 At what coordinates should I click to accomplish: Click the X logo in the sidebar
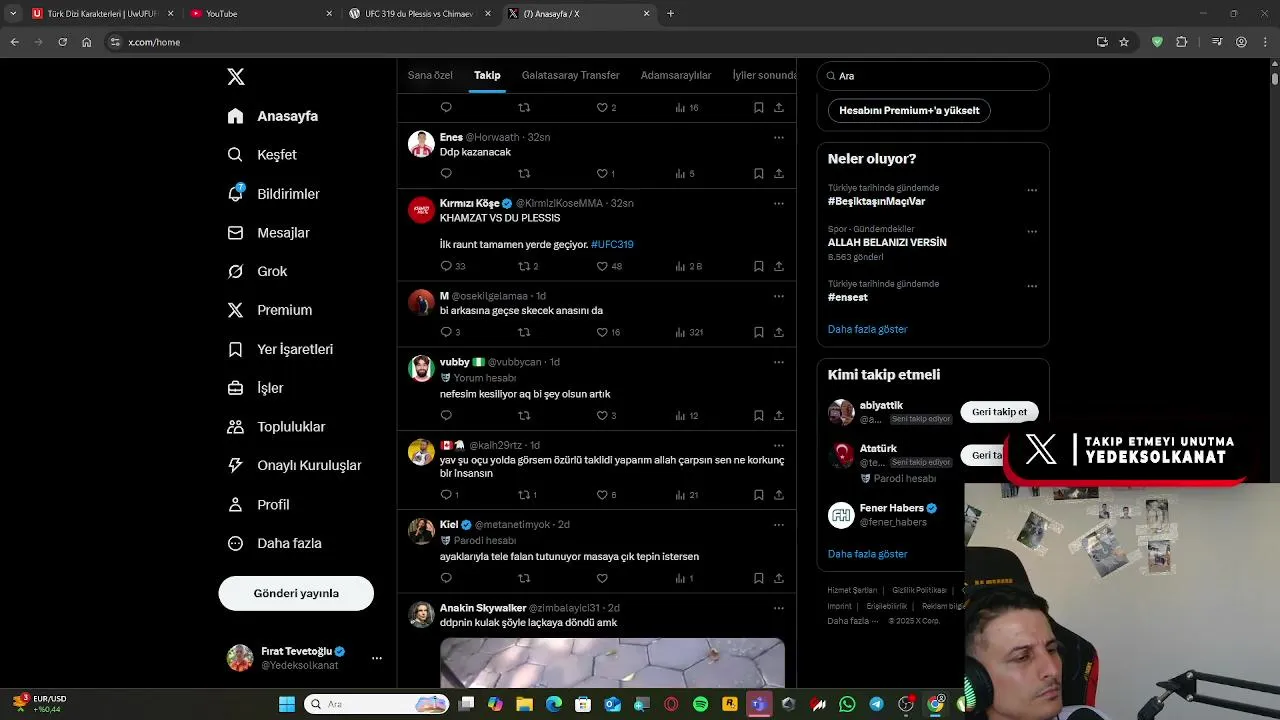tap(236, 77)
